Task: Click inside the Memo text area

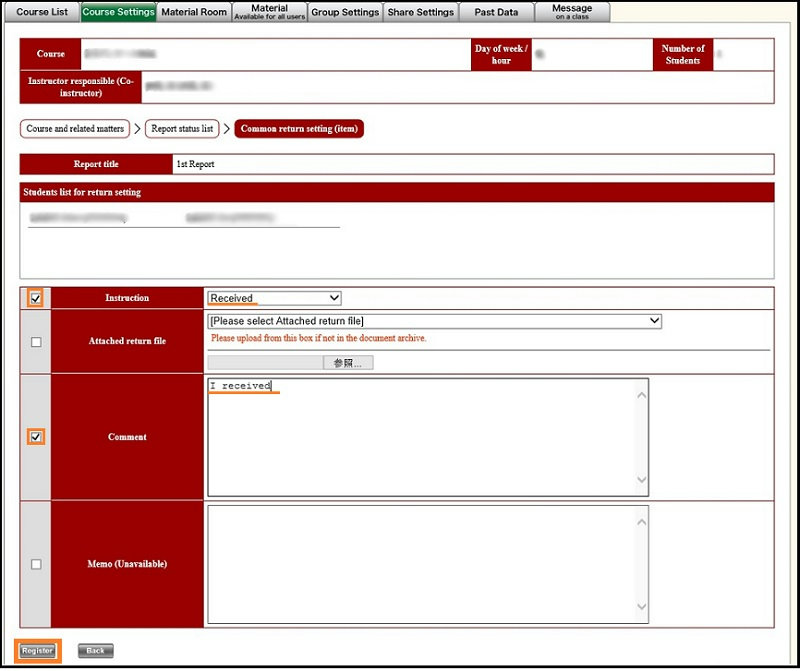Action: click(x=427, y=564)
